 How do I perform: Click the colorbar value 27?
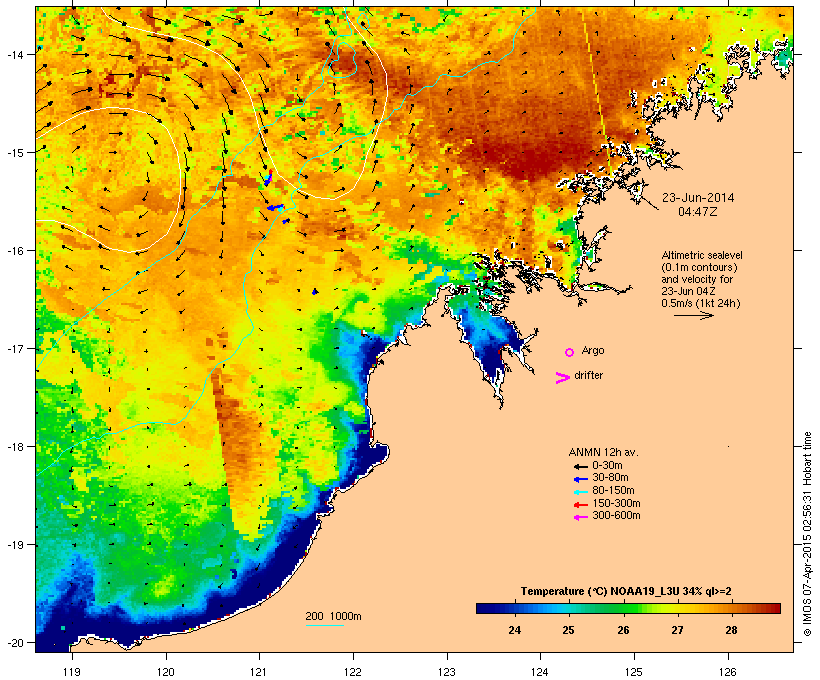click(x=677, y=630)
